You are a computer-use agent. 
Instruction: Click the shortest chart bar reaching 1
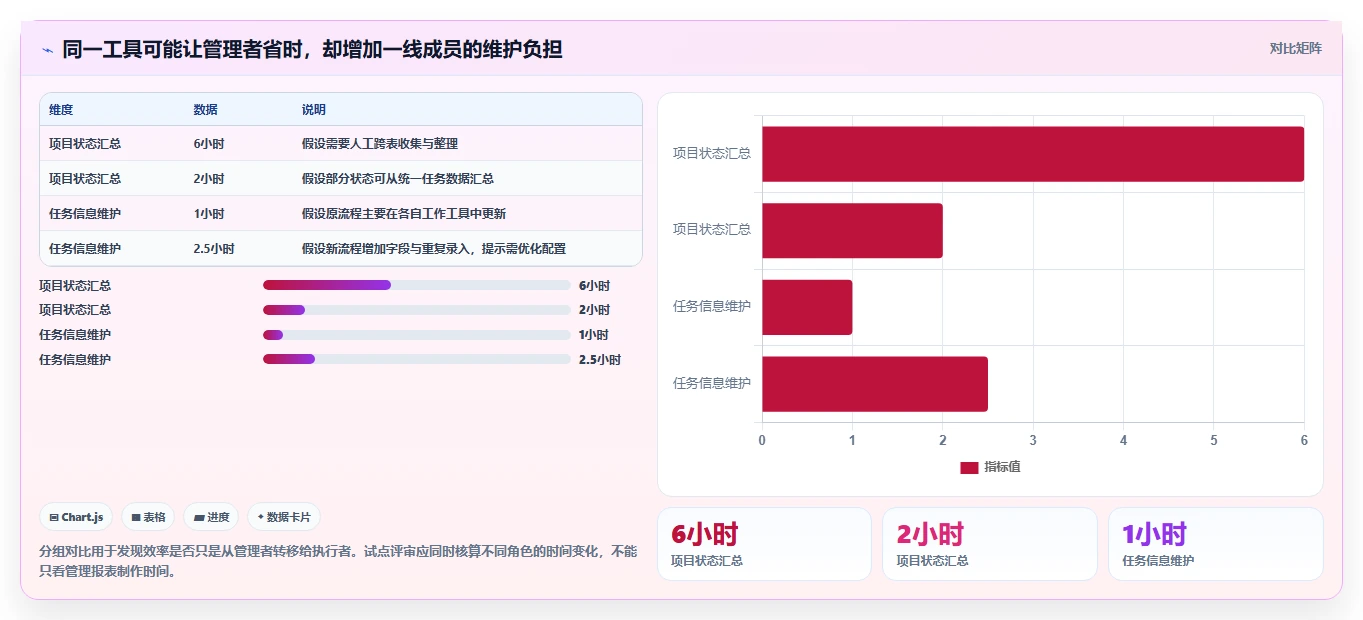[807, 307]
